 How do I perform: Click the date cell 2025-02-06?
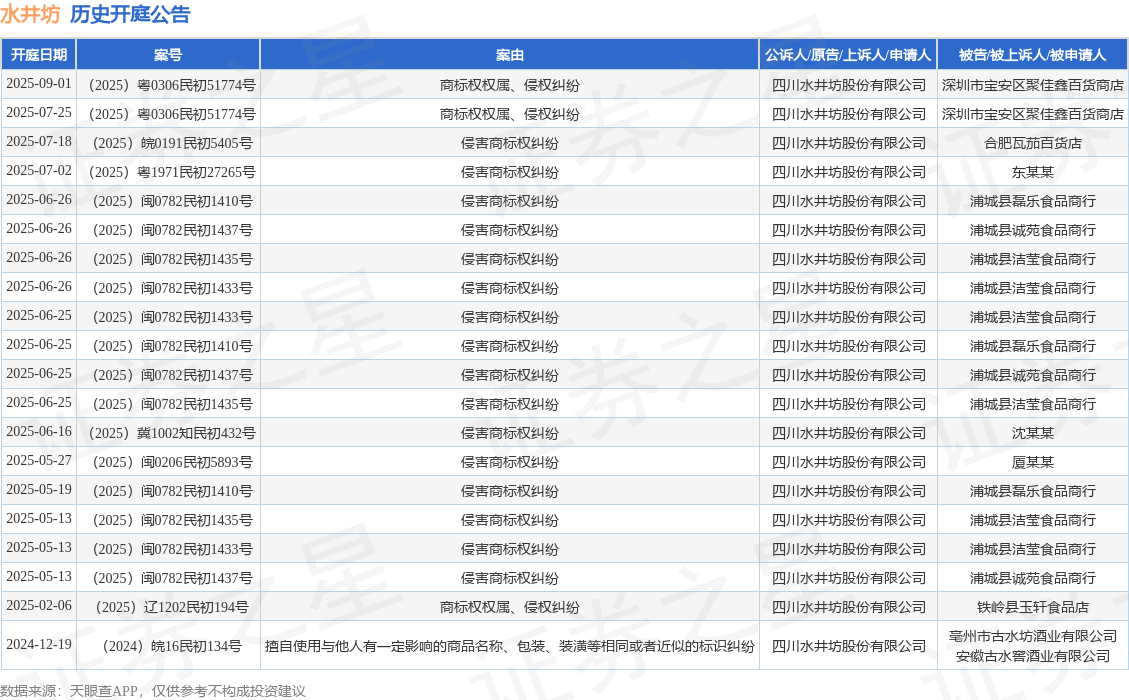point(39,606)
